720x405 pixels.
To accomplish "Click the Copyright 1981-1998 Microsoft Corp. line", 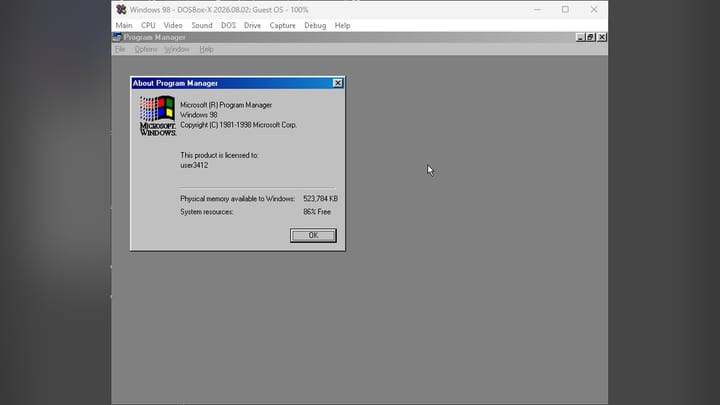I will coord(238,125).
